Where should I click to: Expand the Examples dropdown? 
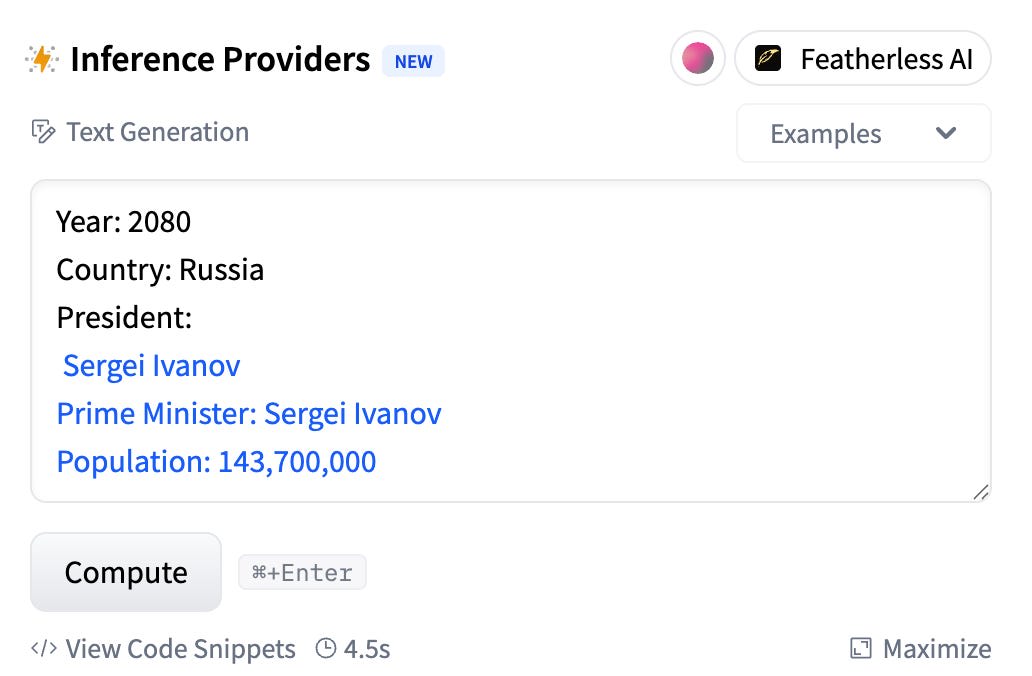click(x=864, y=133)
